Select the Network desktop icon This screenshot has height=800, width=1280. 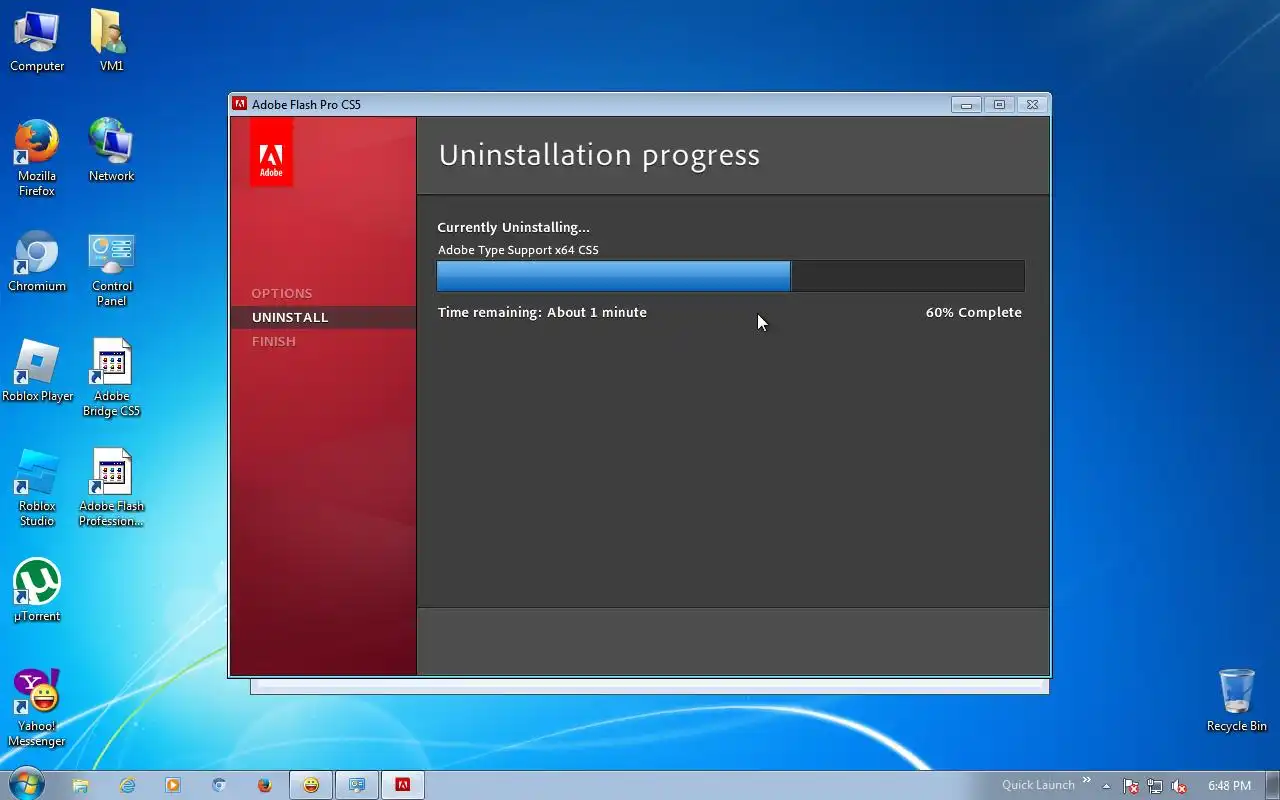click(111, 151)
